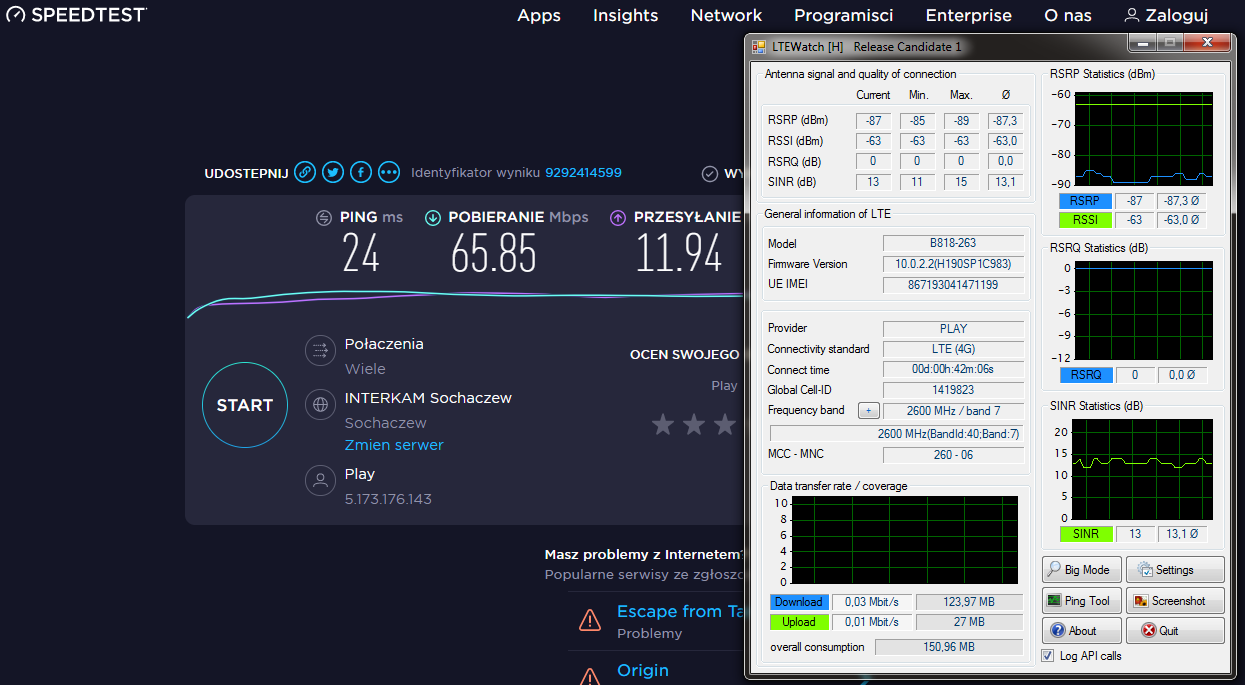Click the green Upload label
This screenshot has width=1245, height=685.
coord(799,622)
